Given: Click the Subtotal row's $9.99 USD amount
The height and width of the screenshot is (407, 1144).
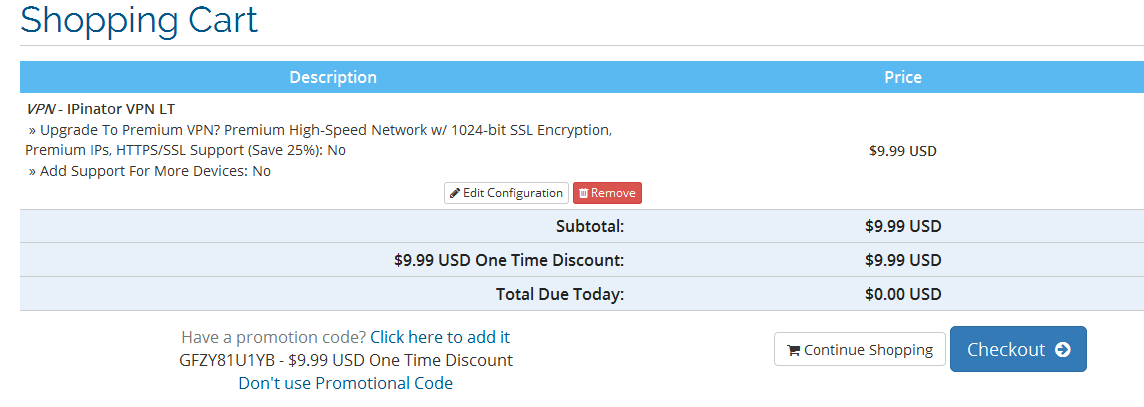Looking at the screenshot, I should pyautogui.click(x=903, y=226).
